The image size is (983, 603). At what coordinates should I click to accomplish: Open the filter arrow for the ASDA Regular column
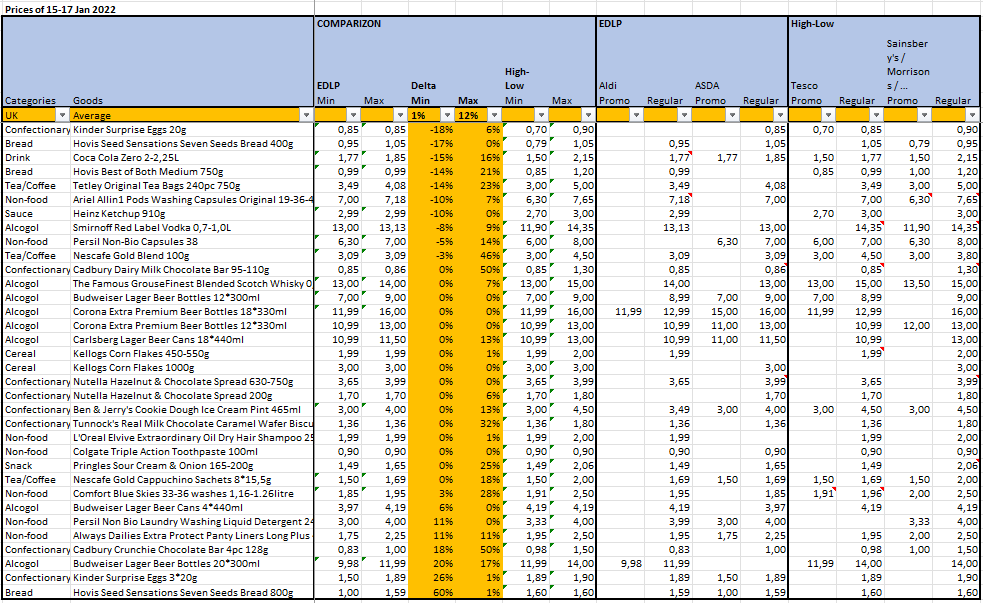click(x=780, y=115)
